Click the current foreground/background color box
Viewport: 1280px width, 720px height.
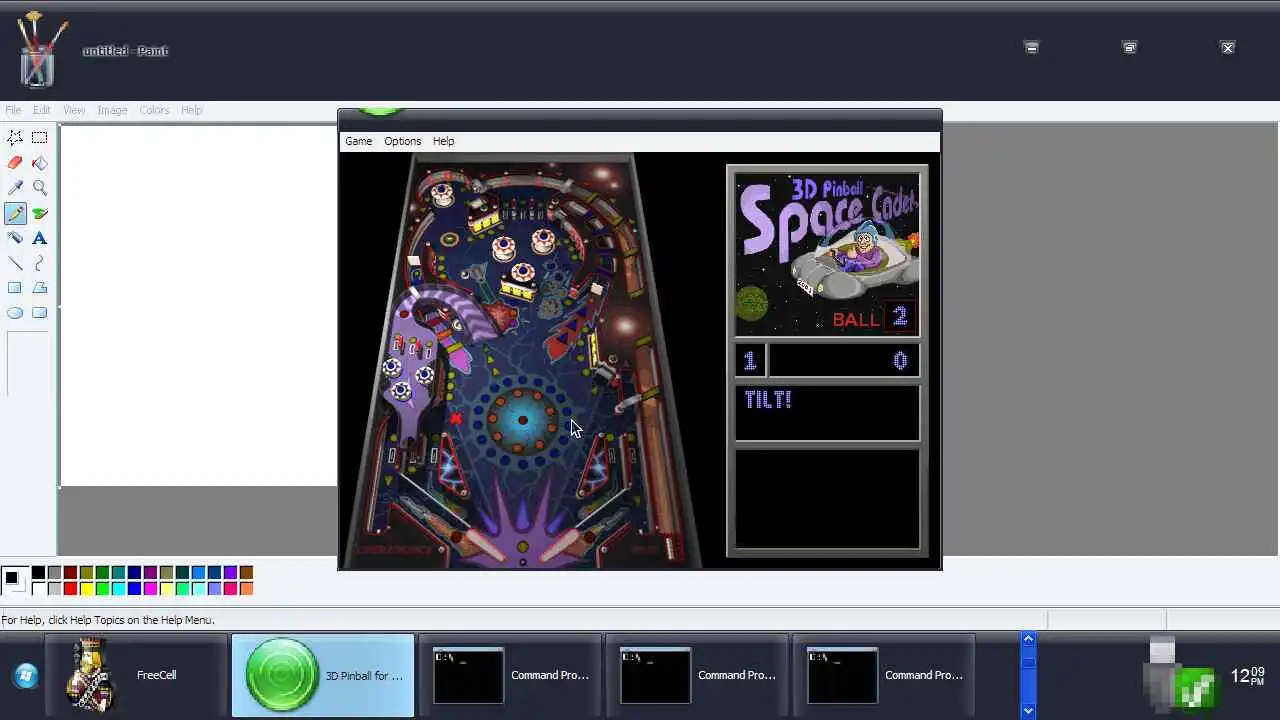click(14, 580)
